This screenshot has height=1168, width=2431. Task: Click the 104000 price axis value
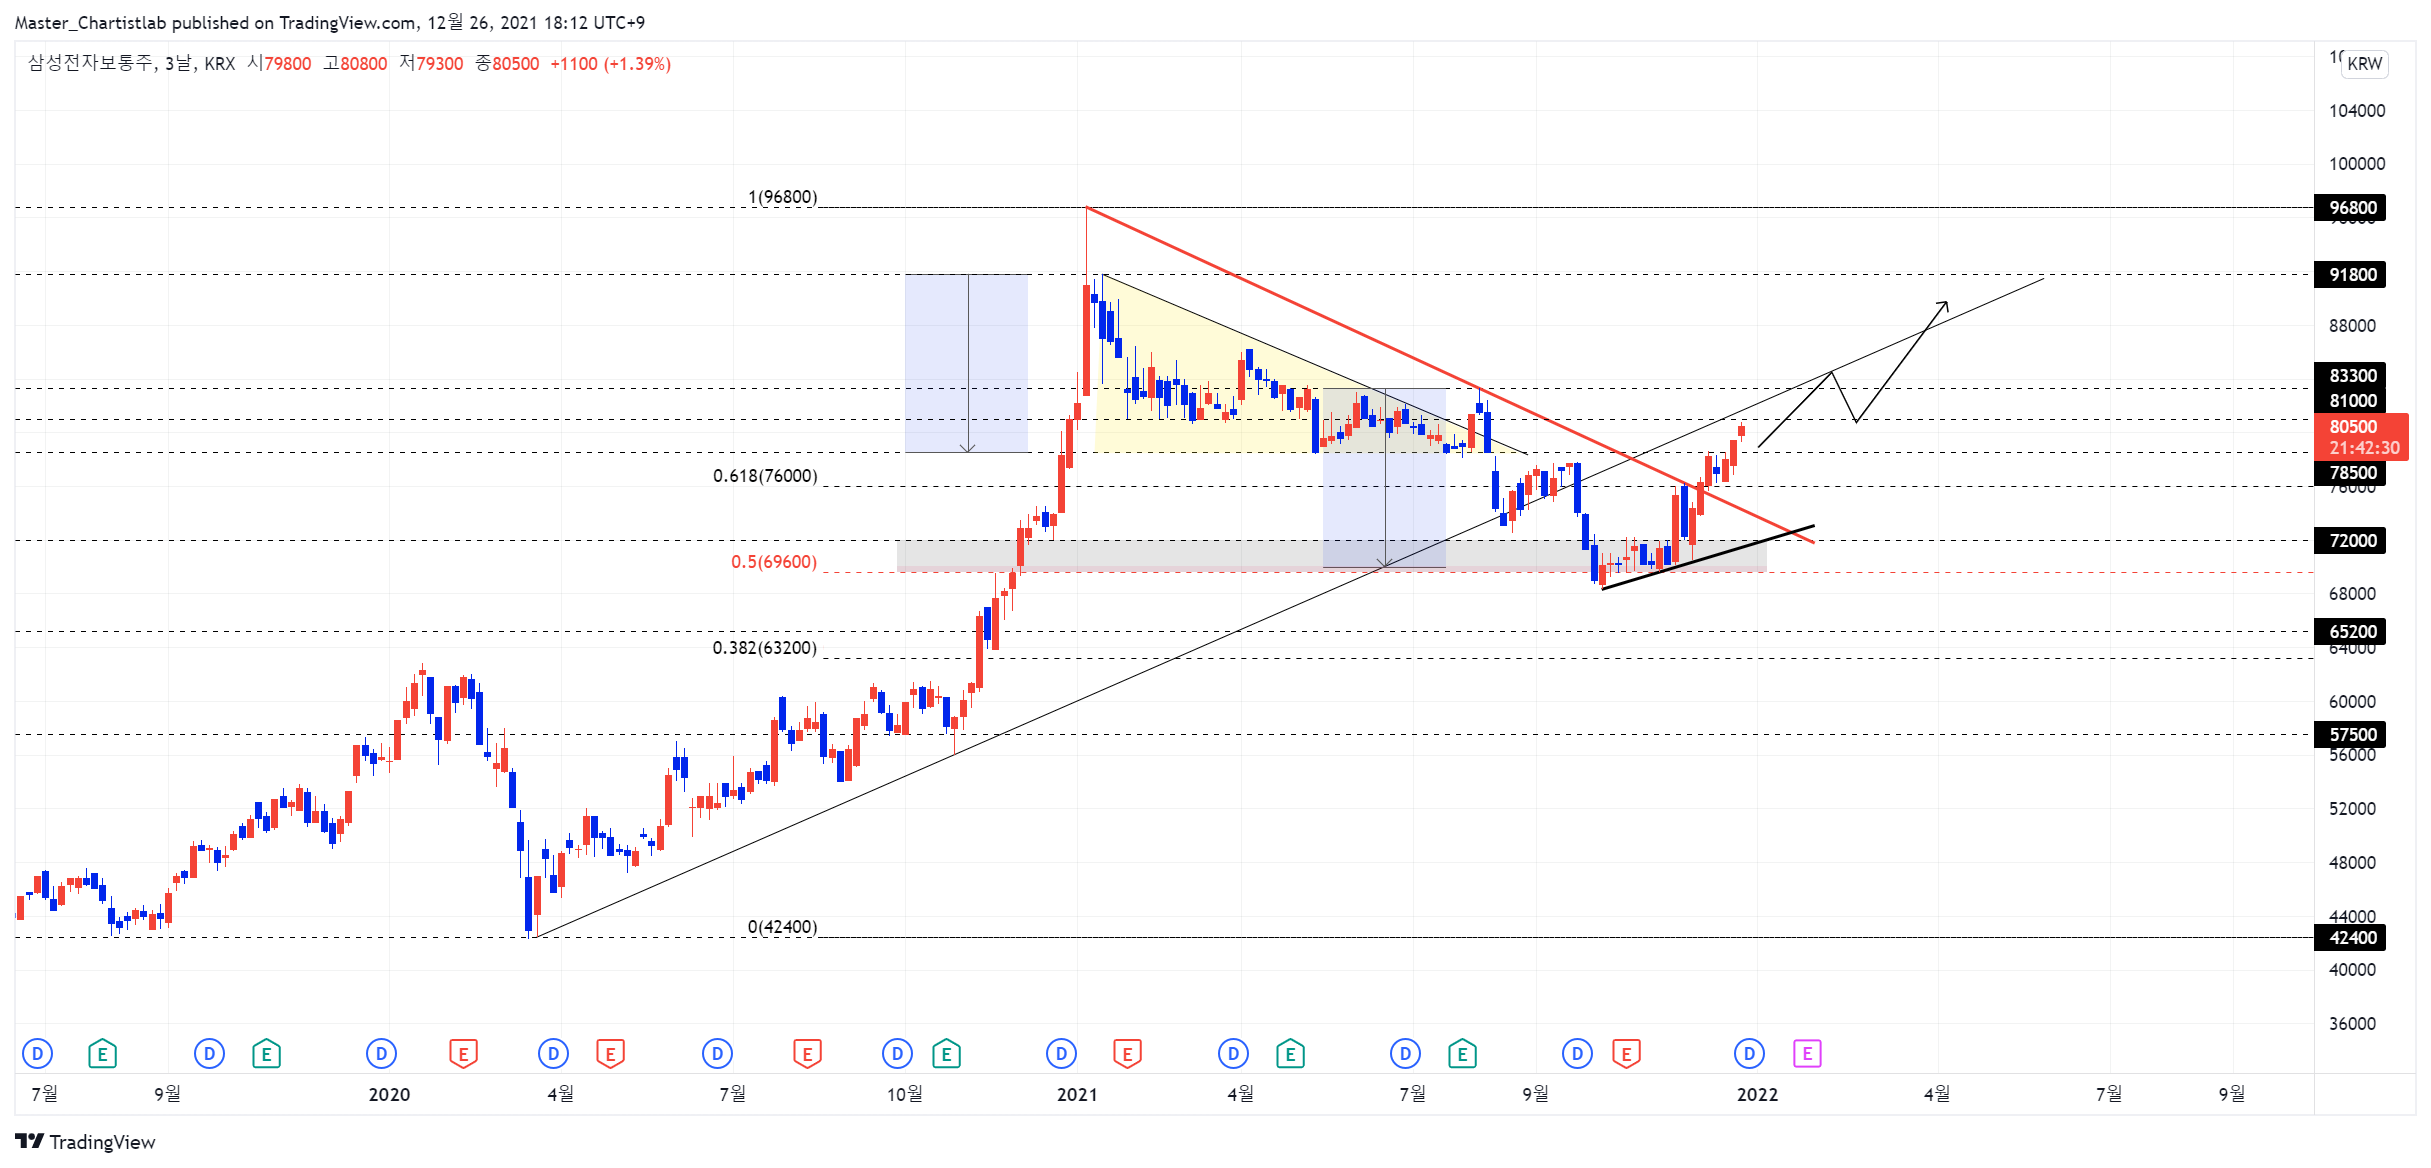(2357, 111)
